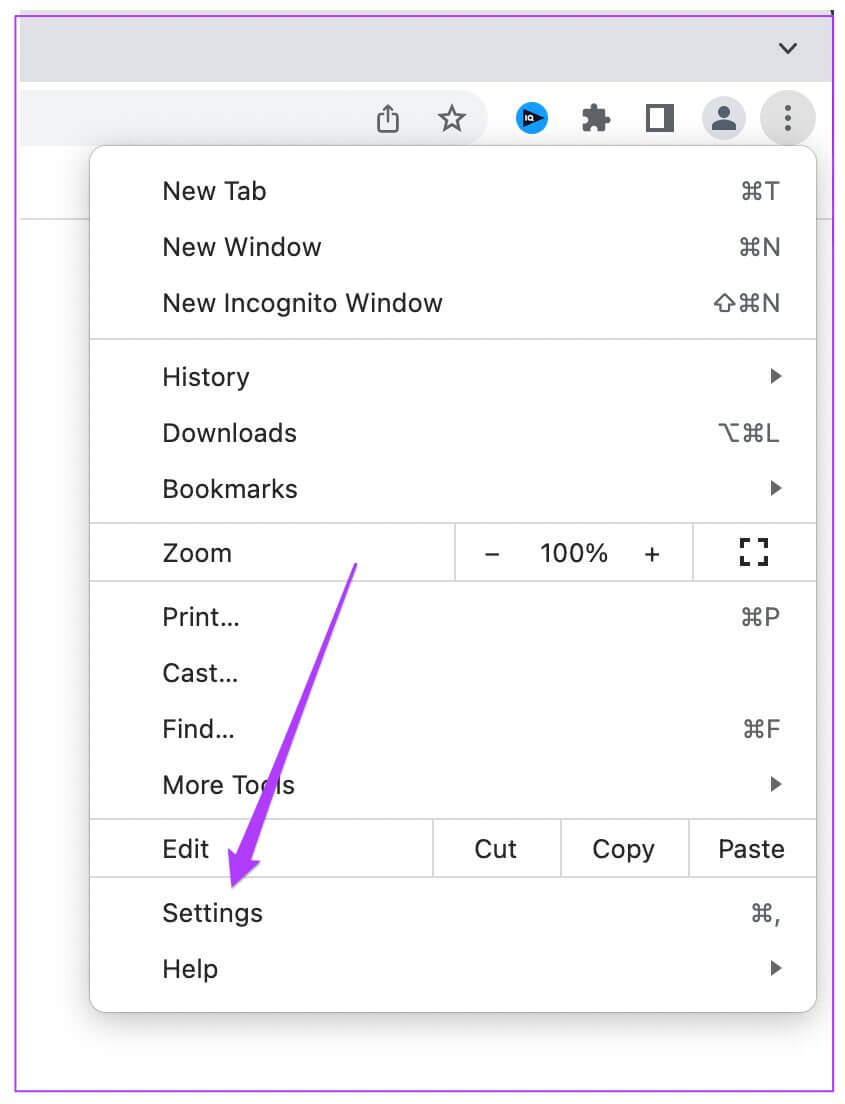Choose Downloads in the menu
This screenshot has height=1104, width=845.
pyautogui.click(x=230, y=433)
